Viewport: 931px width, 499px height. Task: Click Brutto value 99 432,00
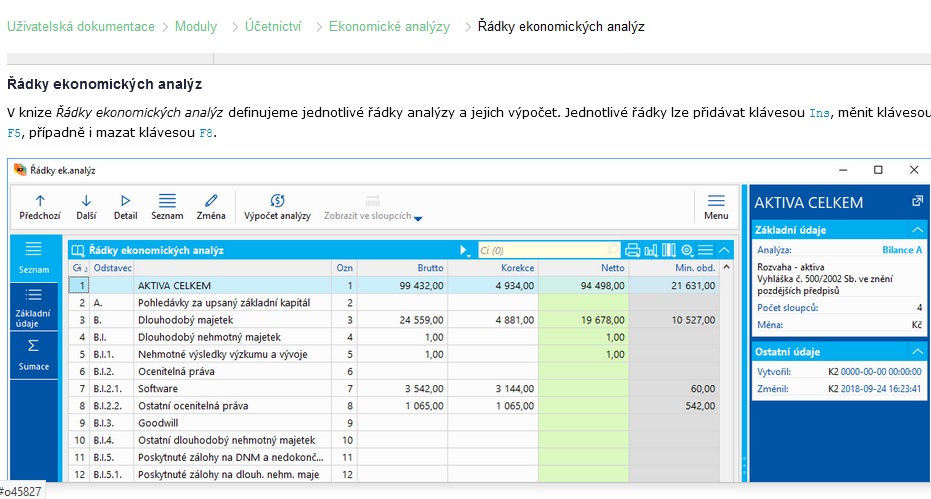click(x=422, y=286)
